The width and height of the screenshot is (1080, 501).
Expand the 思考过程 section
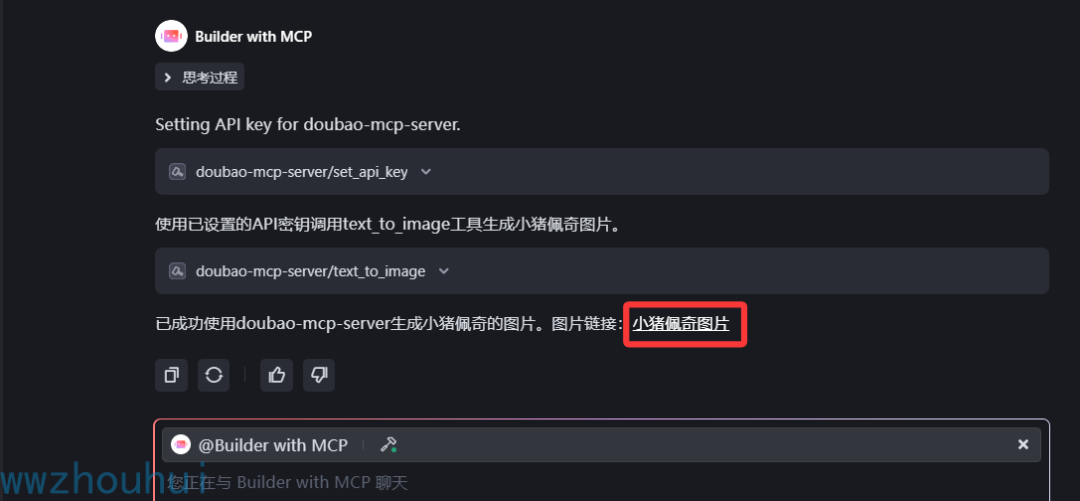[167, 78]
